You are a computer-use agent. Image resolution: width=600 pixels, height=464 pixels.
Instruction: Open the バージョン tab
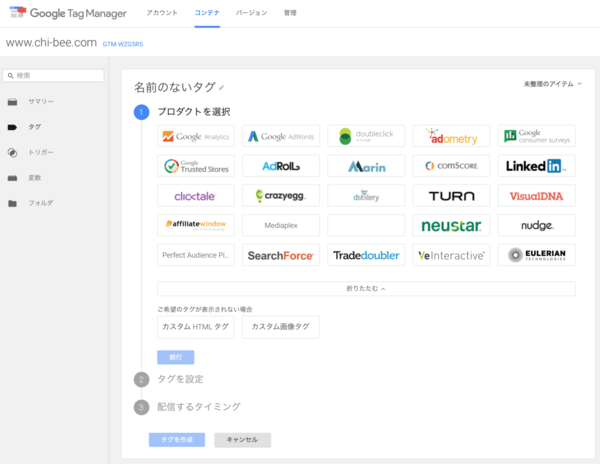pyautogui.click(x=251, y=13)
